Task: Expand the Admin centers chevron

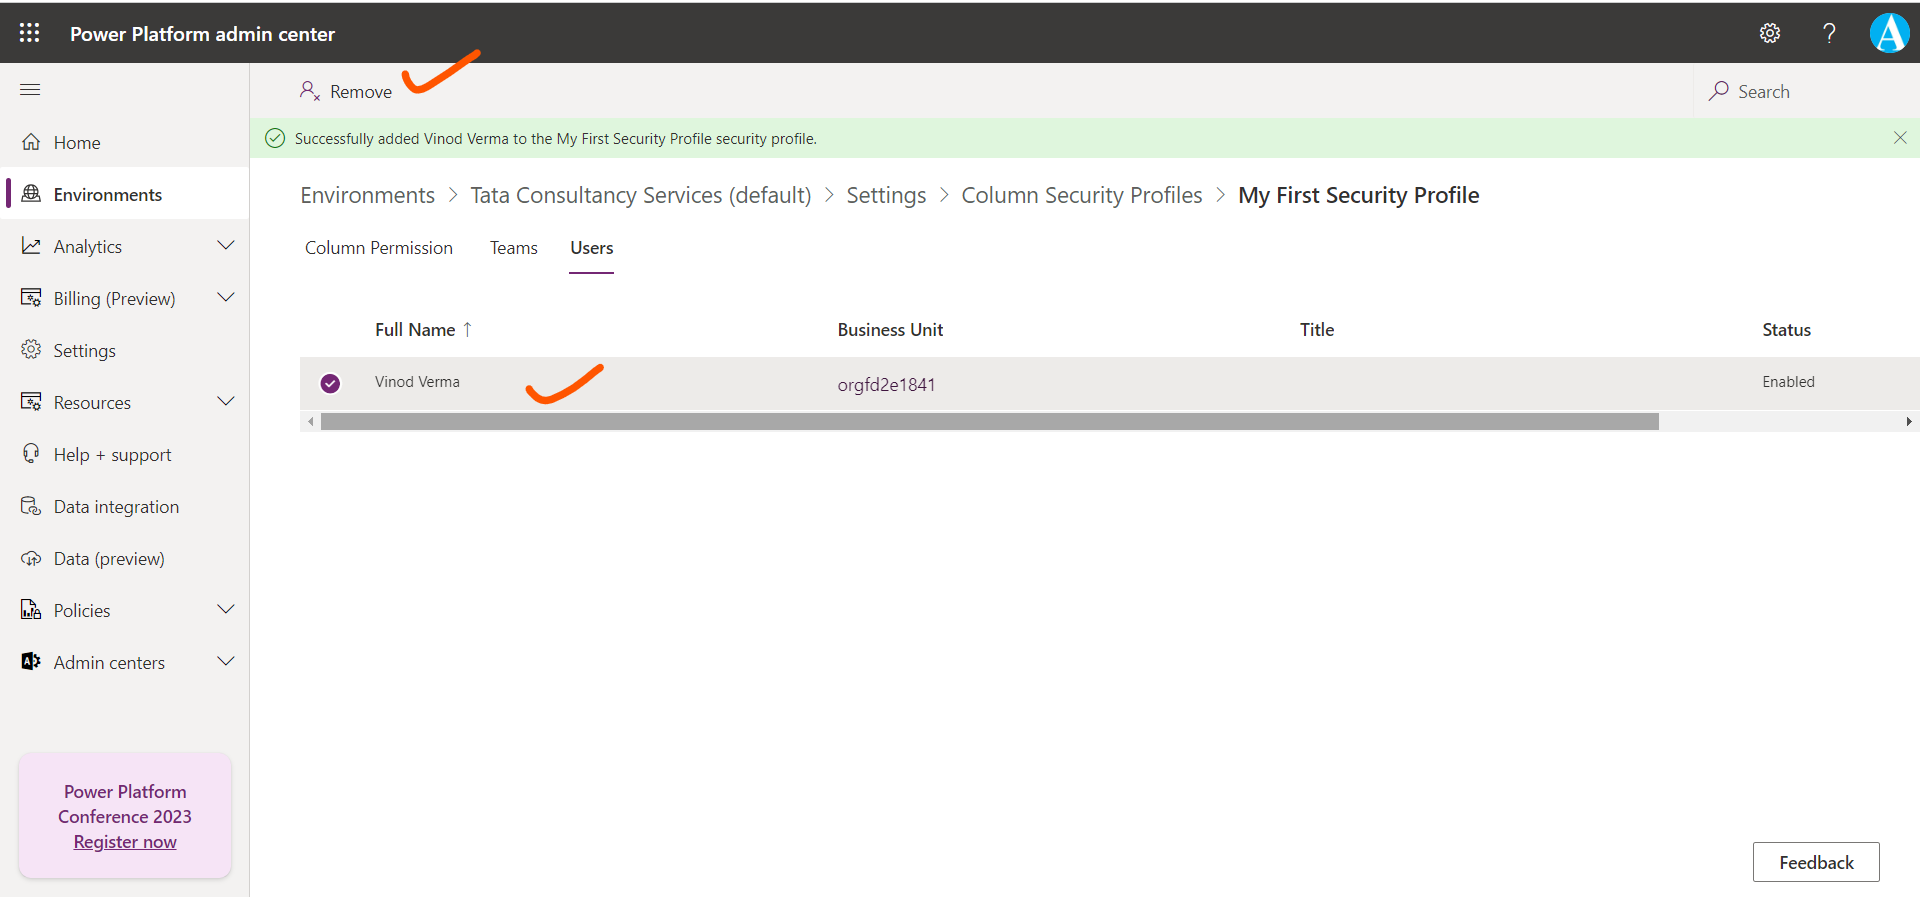Action: 226,662
